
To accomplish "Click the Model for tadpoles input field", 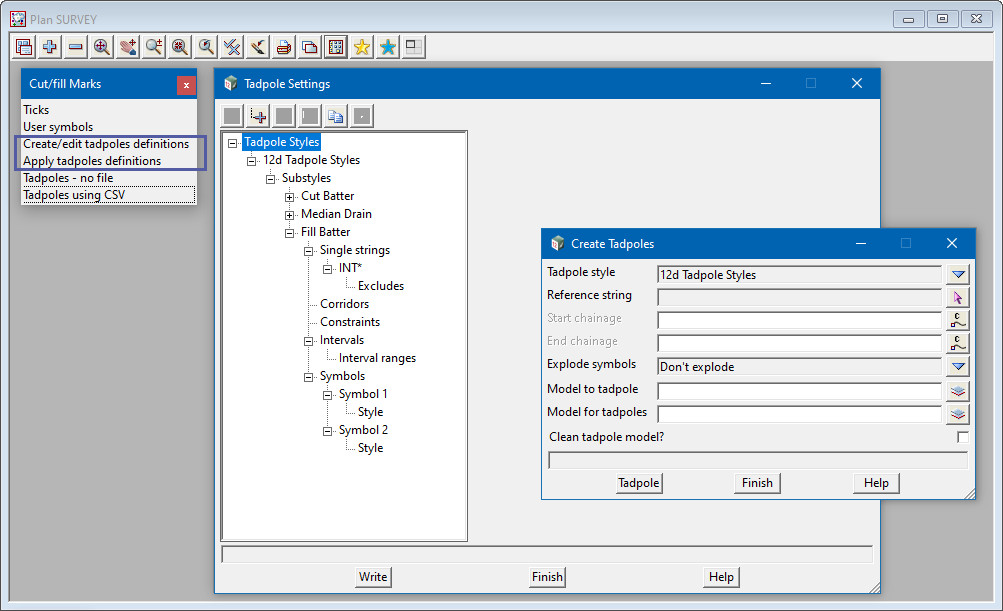I will click(798, 414).
